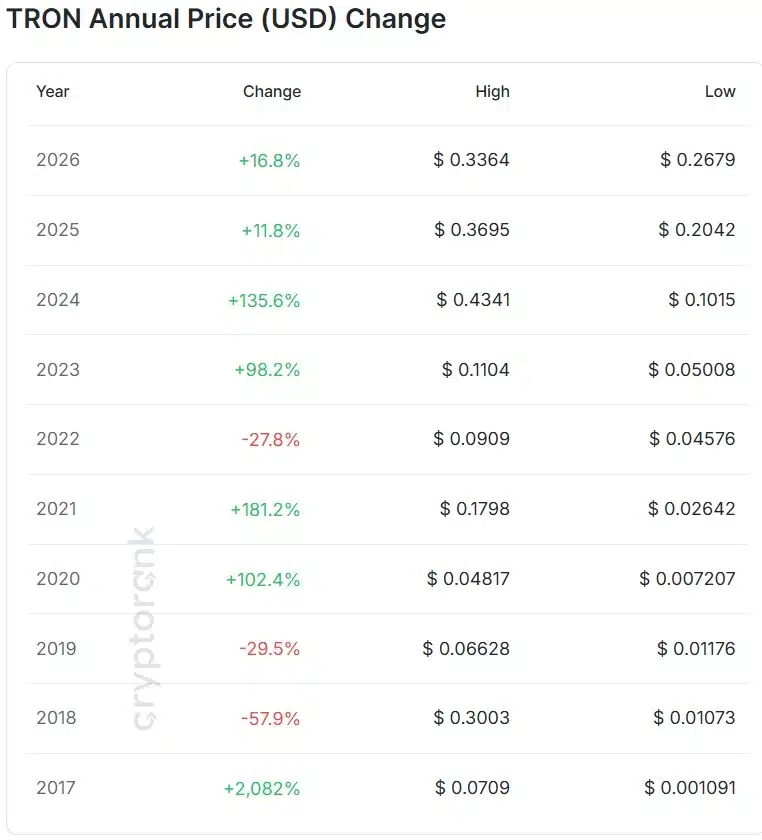Select the 2026 year row label
This screenshot has width=762, height=840.
click(x=58, y=160)
